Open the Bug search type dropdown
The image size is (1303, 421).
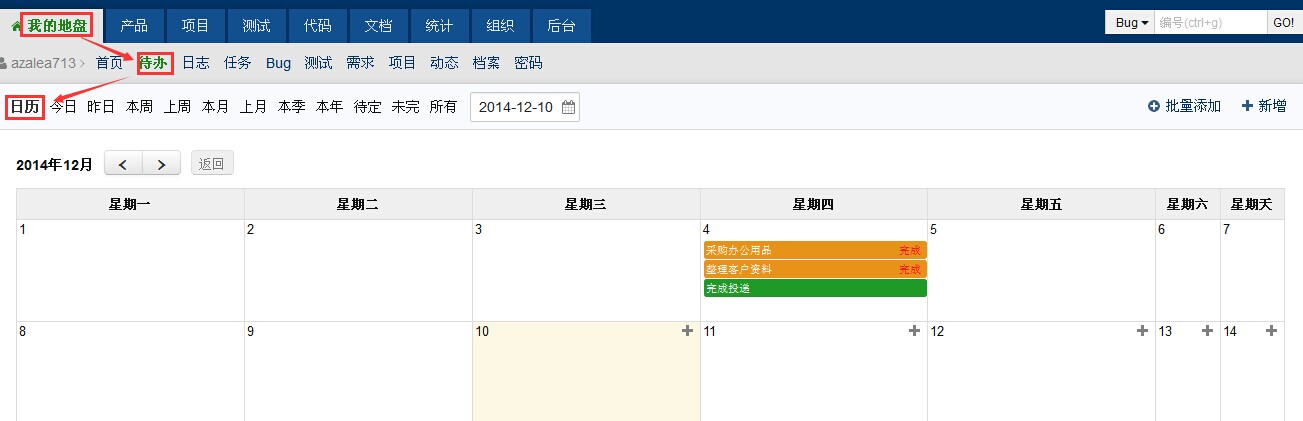pos(1131,22)
